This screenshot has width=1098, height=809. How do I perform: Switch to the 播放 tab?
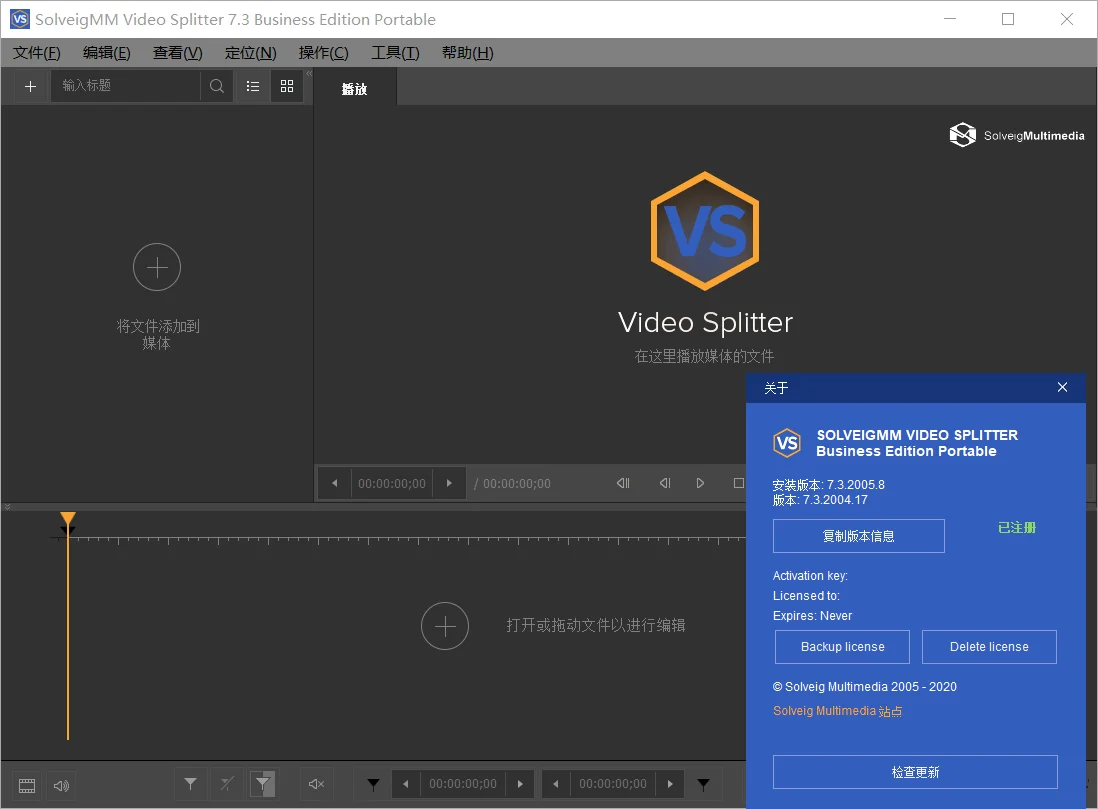(x=355, y=88)
